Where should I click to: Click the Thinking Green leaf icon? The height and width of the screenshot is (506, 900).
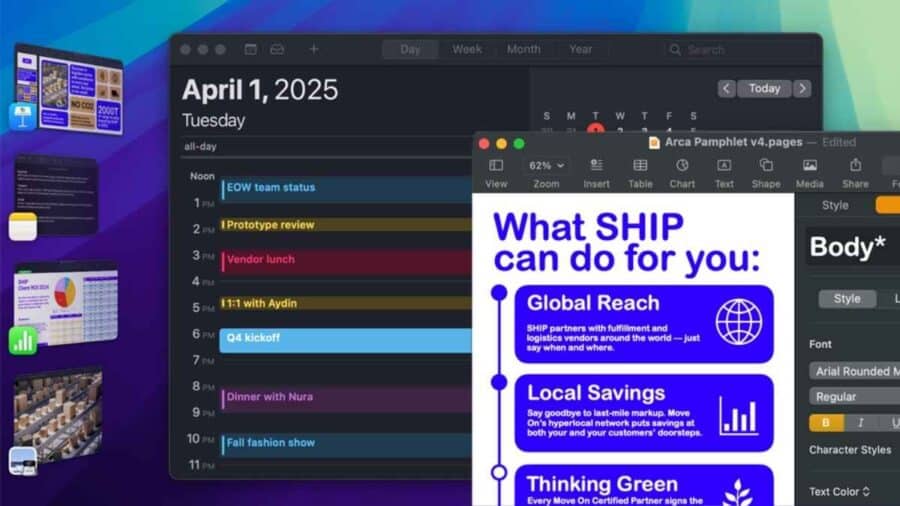(x=738, y=492)
